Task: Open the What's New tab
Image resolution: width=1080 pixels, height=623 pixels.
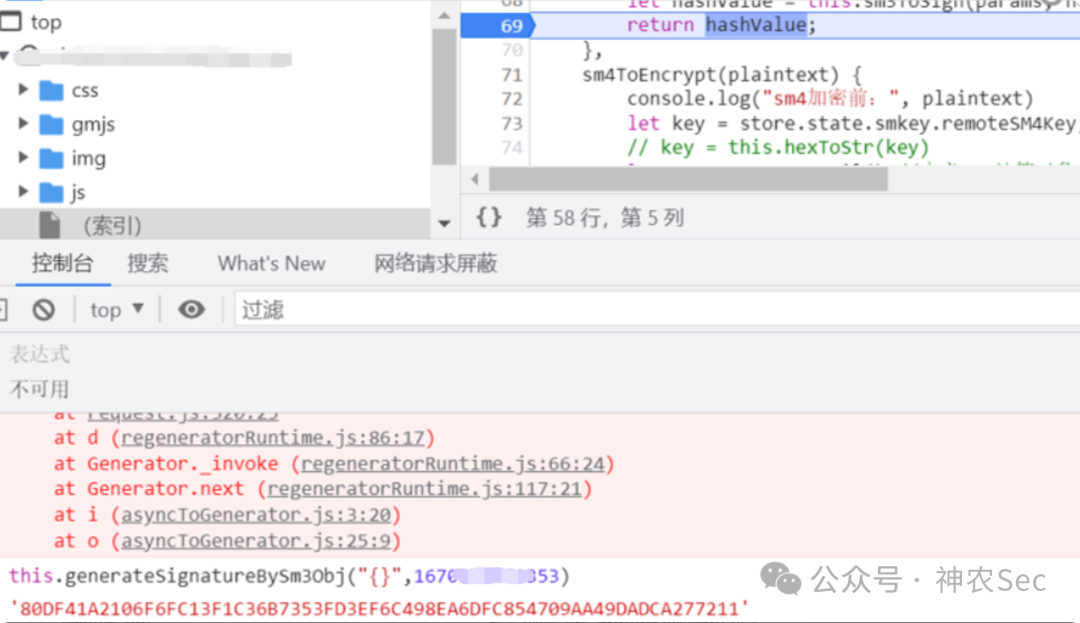Action: point(271,264)
